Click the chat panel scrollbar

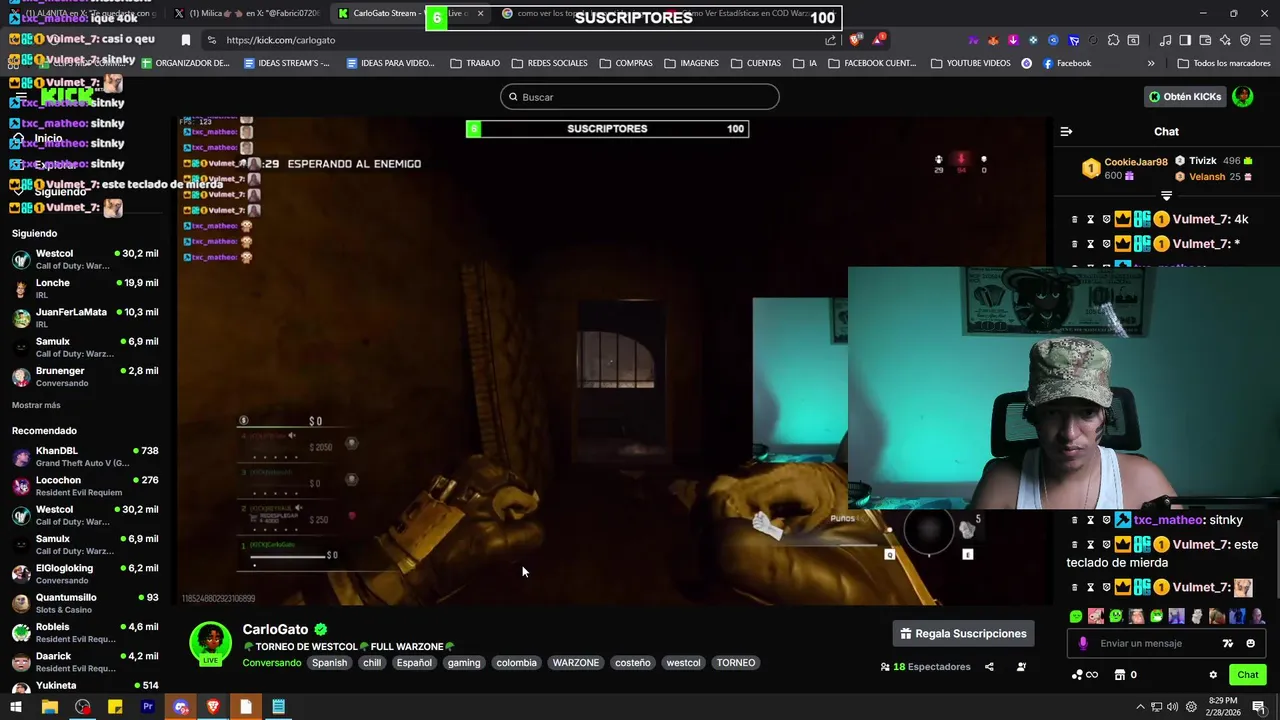pos(1276,560)
